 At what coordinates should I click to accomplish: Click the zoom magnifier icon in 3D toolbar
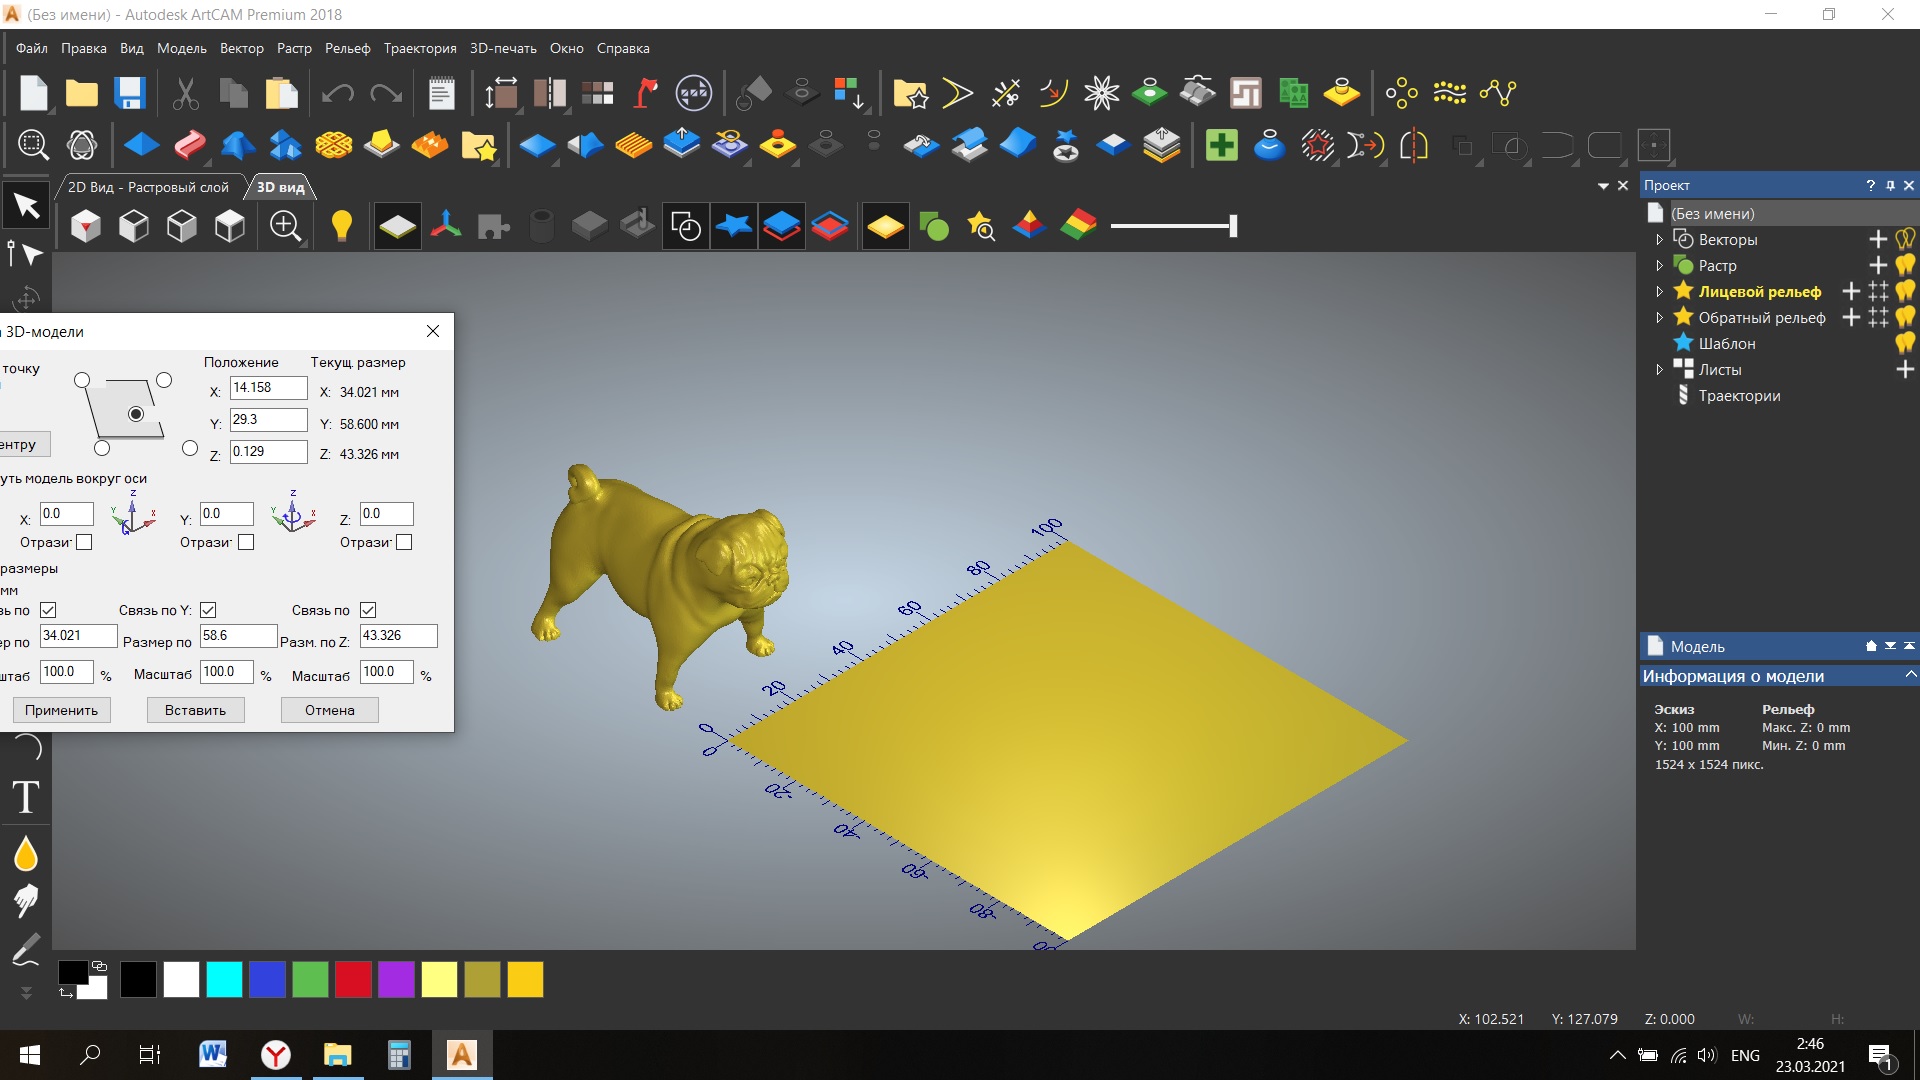286,226
